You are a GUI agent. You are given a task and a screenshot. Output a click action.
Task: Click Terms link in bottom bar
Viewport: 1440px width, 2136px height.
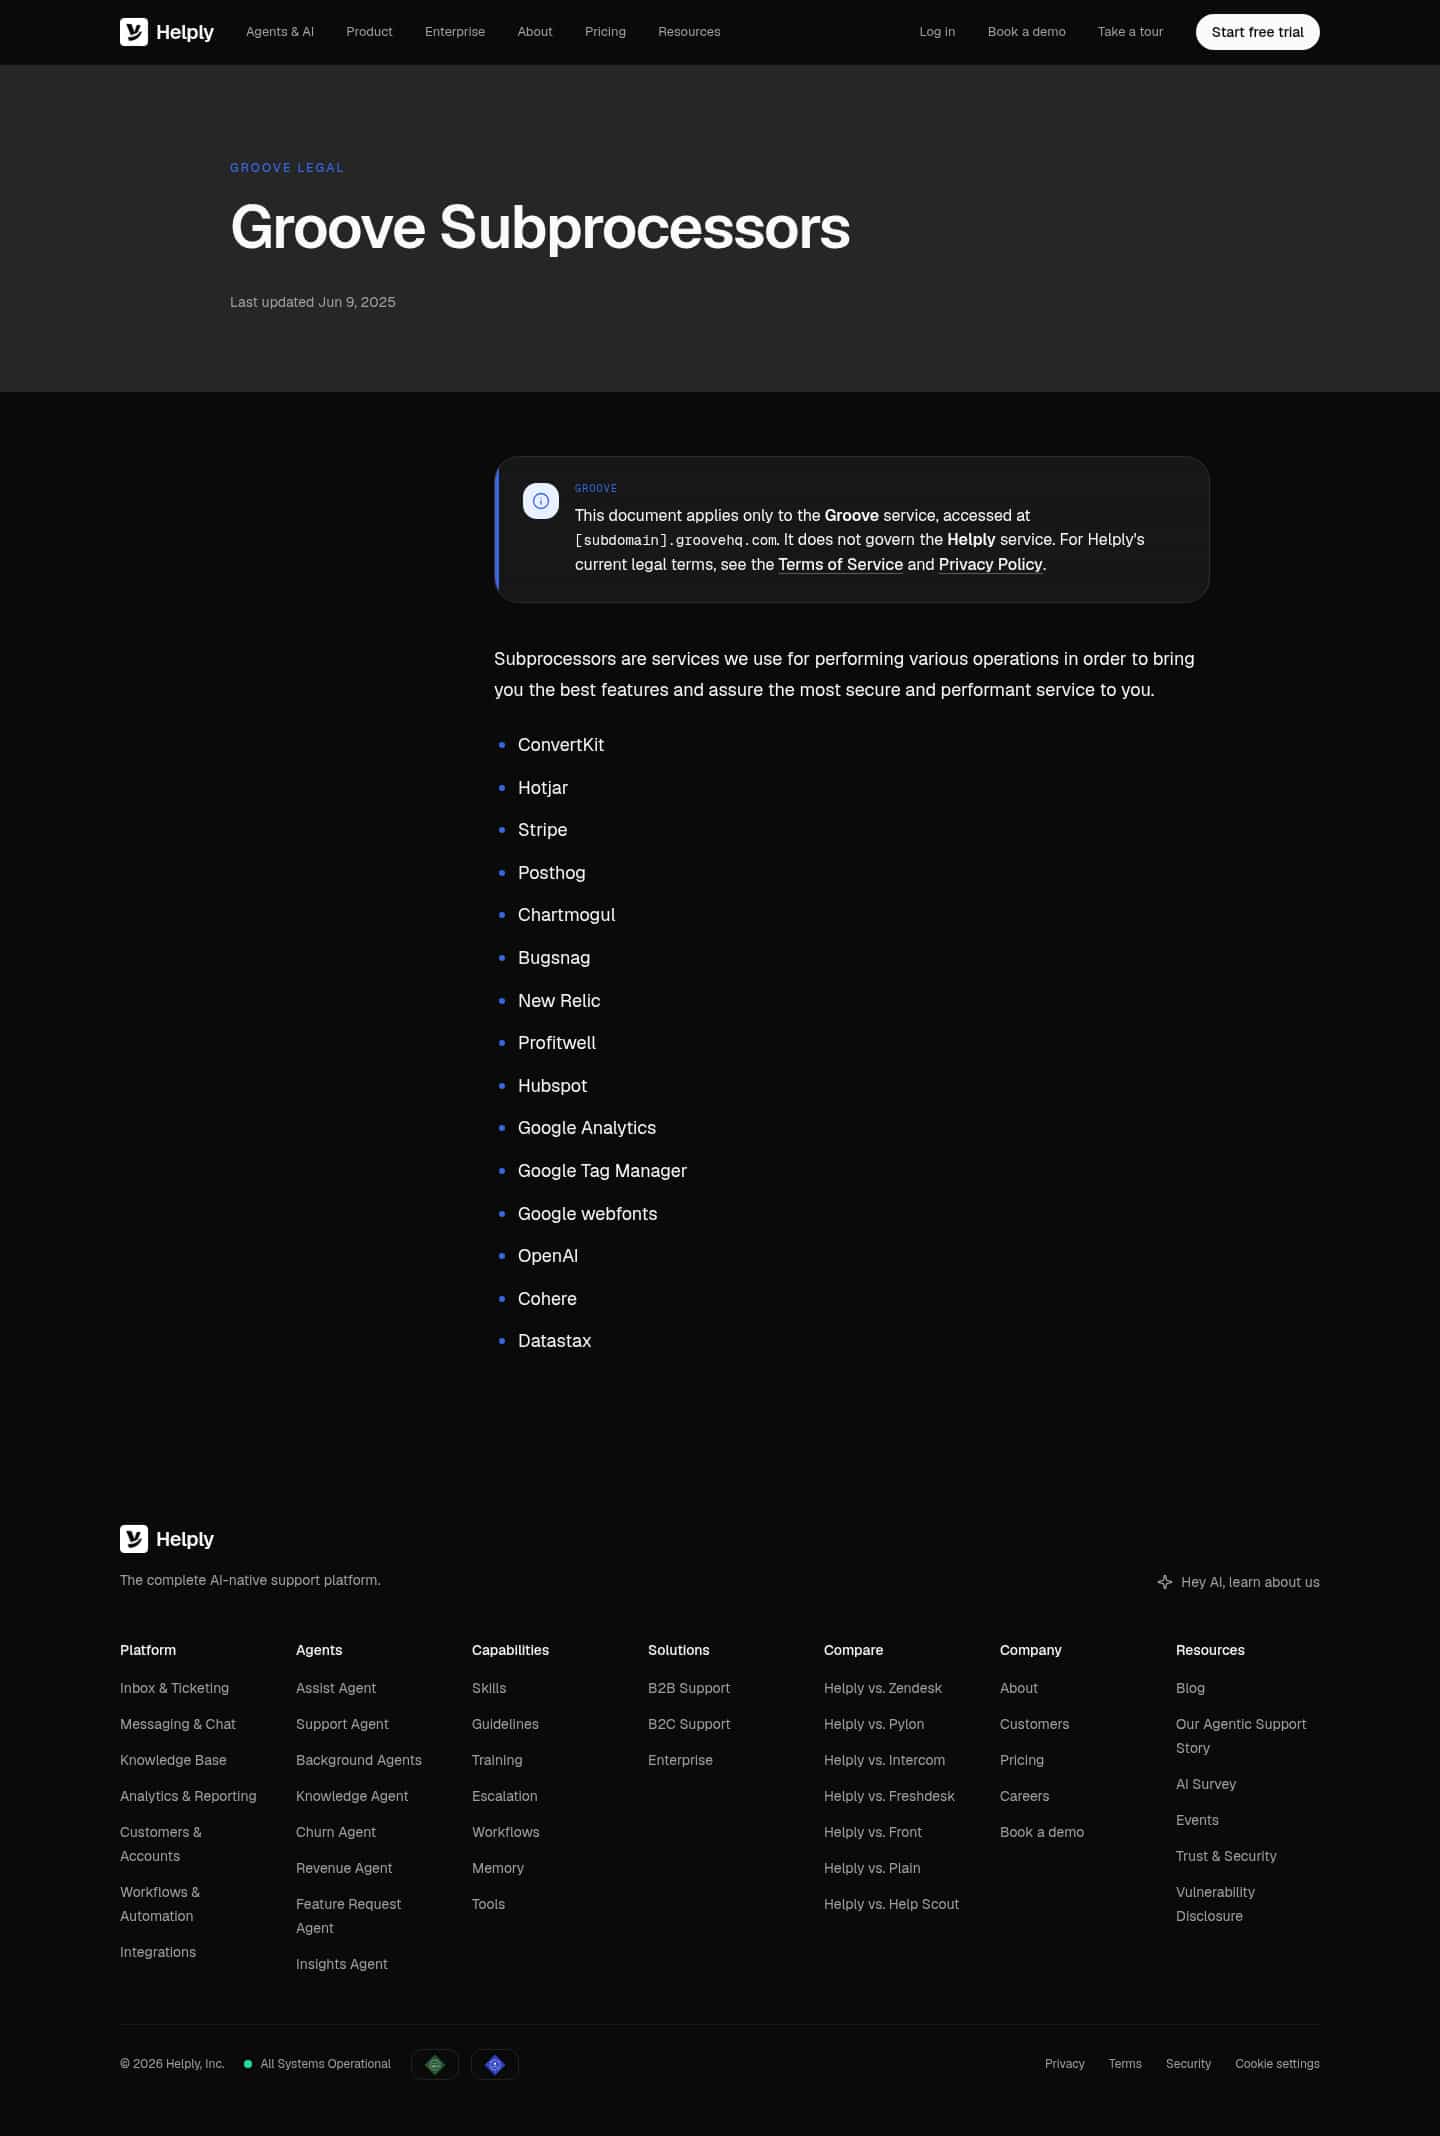(x=1125, y=2064)
